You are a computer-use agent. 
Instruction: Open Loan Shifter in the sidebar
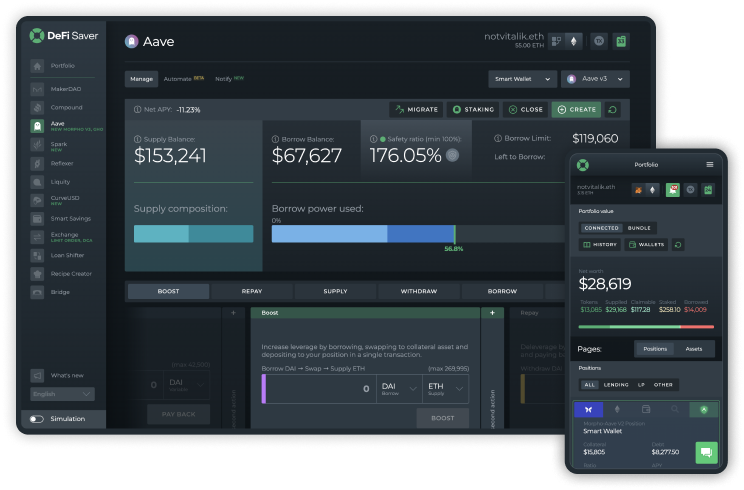click(57, 255)
